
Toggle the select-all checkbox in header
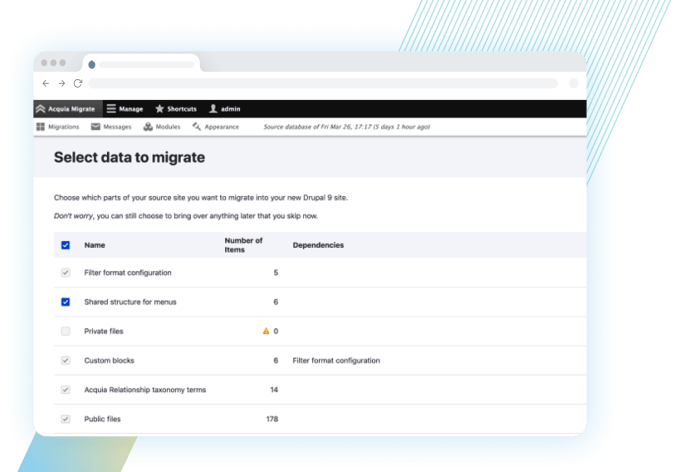click(66, 245)
